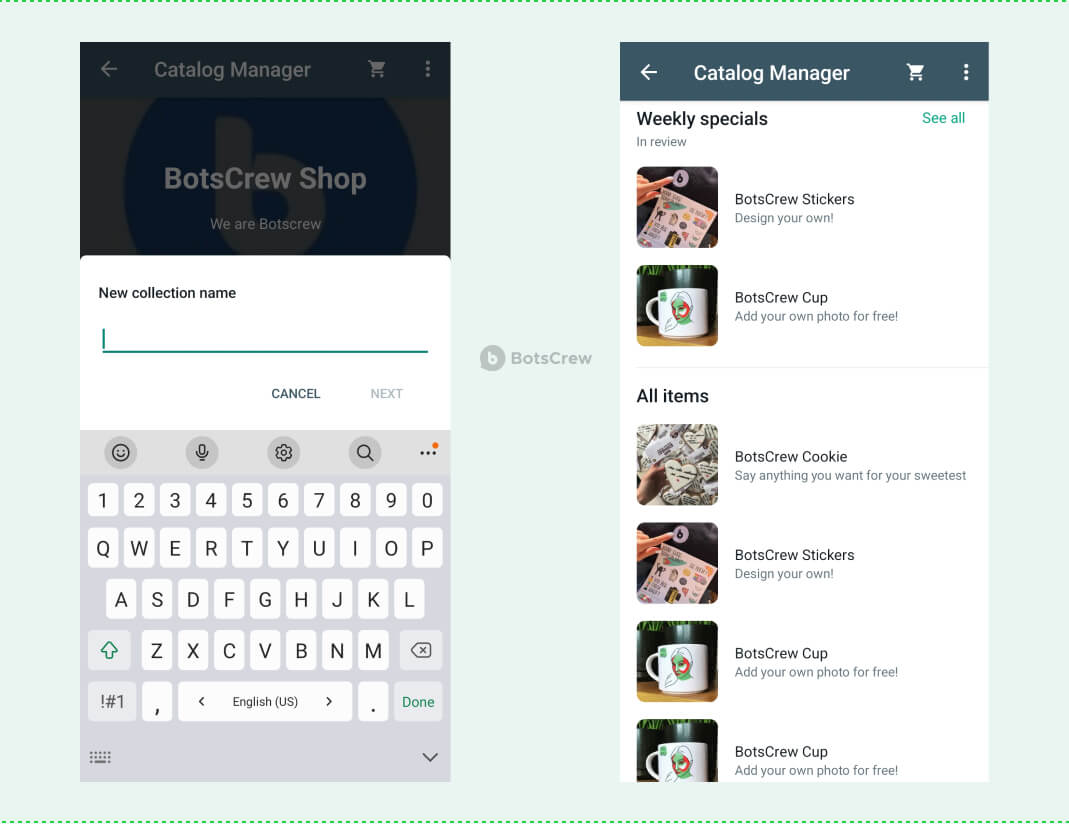
Task: Select 'Weekly specials' heading
Action: coord(702,119)
